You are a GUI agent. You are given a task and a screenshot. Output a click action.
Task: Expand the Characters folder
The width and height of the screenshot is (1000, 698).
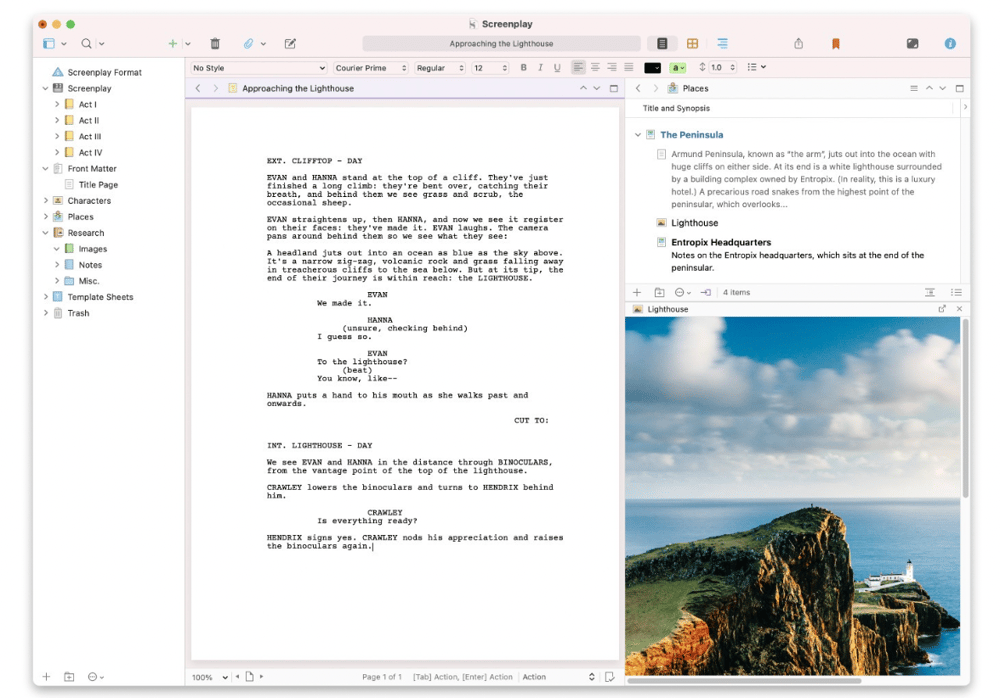click(45, 200)
